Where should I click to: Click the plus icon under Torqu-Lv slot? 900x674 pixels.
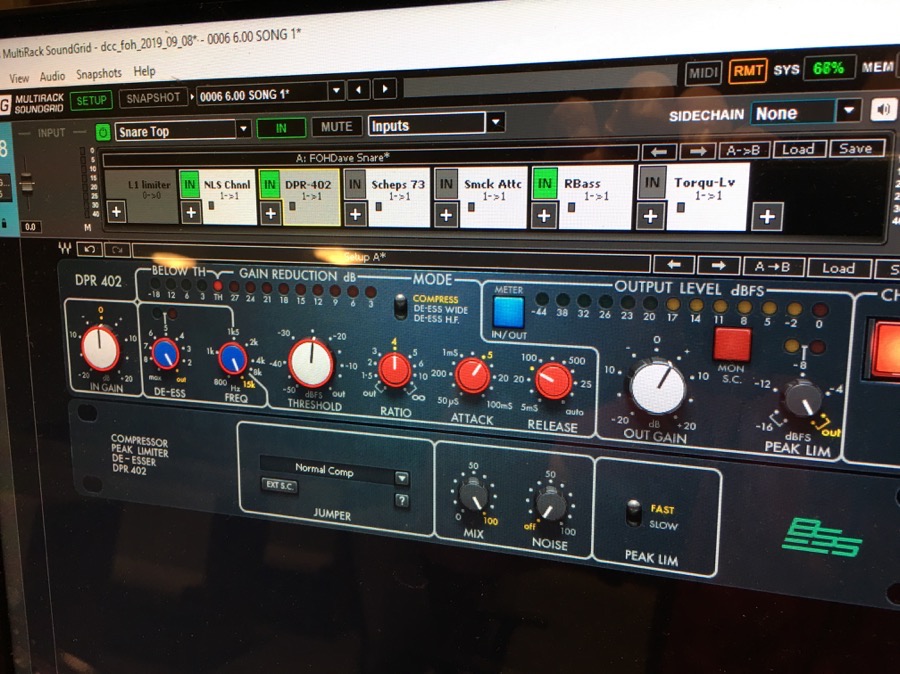click(650, 216)
